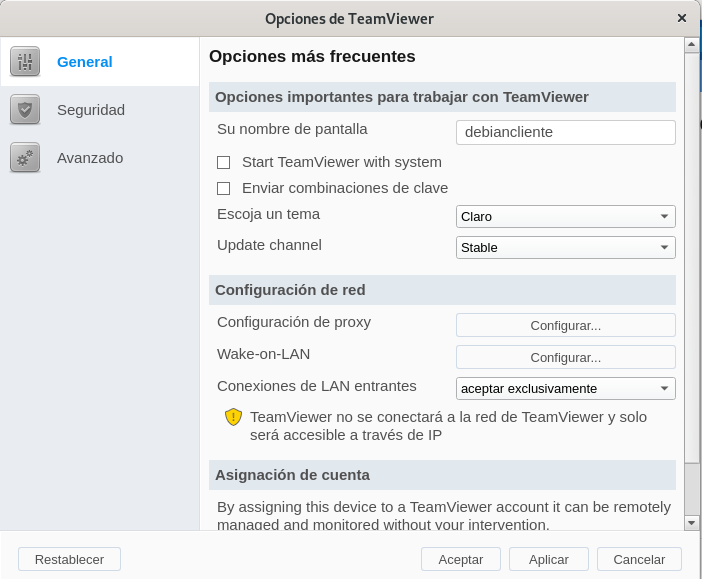Click the Wake-on-LAN label

263,354
